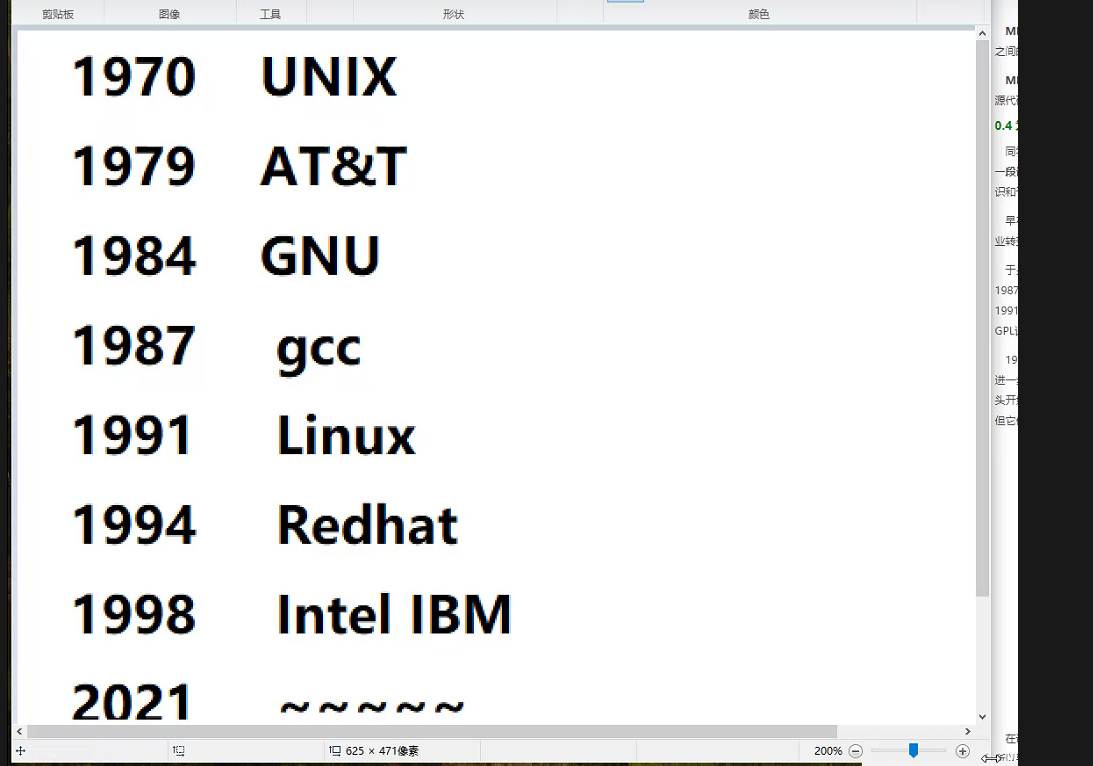Image resolution: width=1093 pixels, height=766 pixels.
Task: Click the zoom out minus icon
Action: 856,750
